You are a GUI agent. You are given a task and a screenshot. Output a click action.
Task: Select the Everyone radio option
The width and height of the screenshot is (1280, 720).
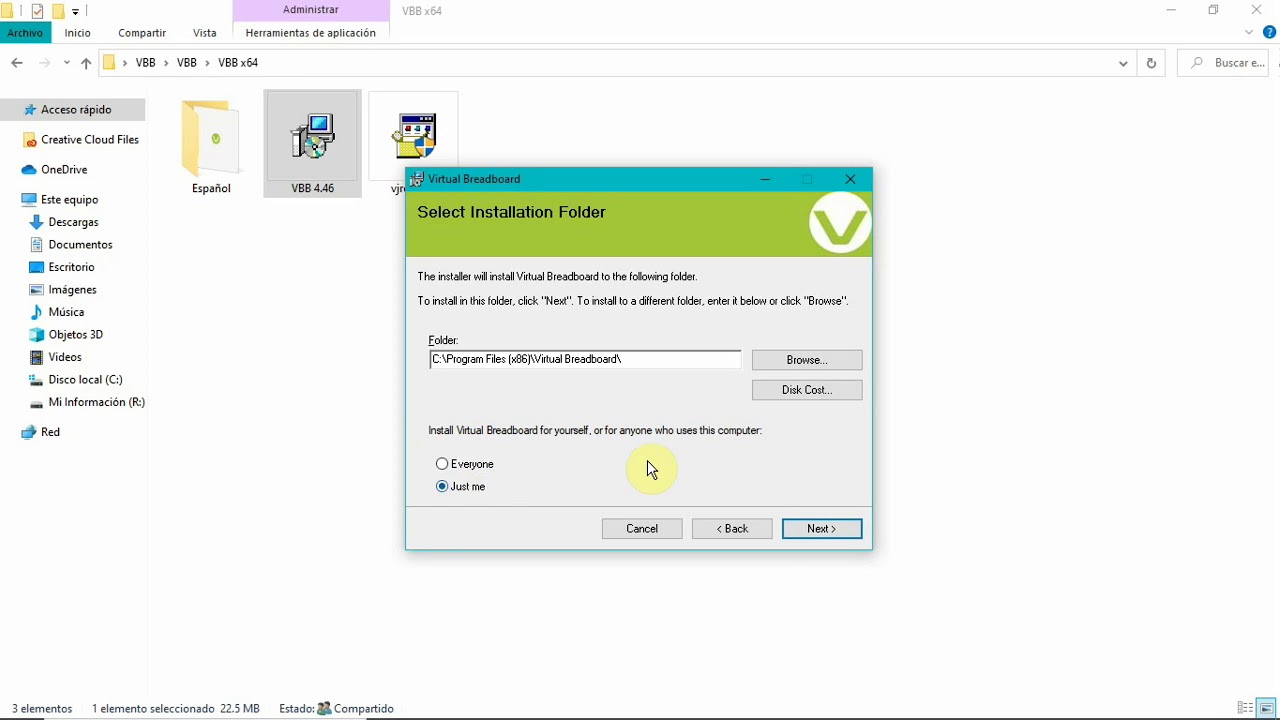pos(465,464)
